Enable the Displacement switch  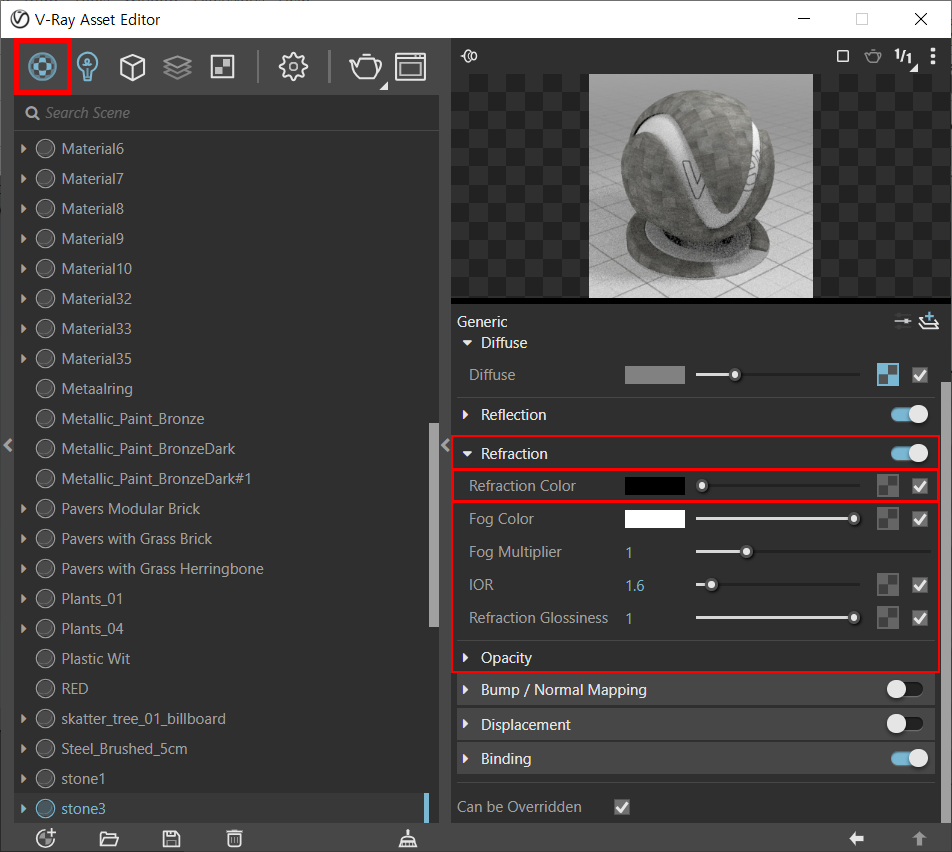tap(905, 724)
